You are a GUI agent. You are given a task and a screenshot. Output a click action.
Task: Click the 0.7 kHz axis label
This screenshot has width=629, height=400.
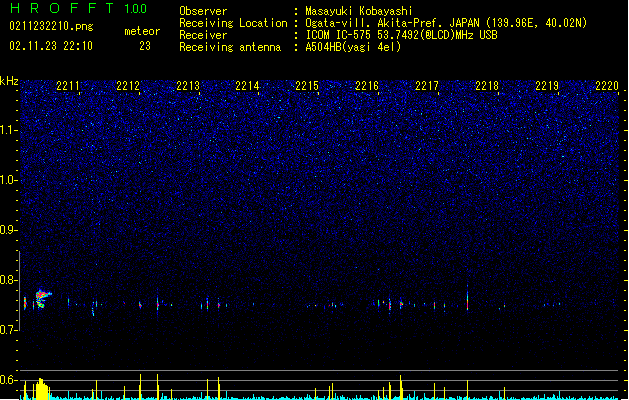[x=8, y=330]
